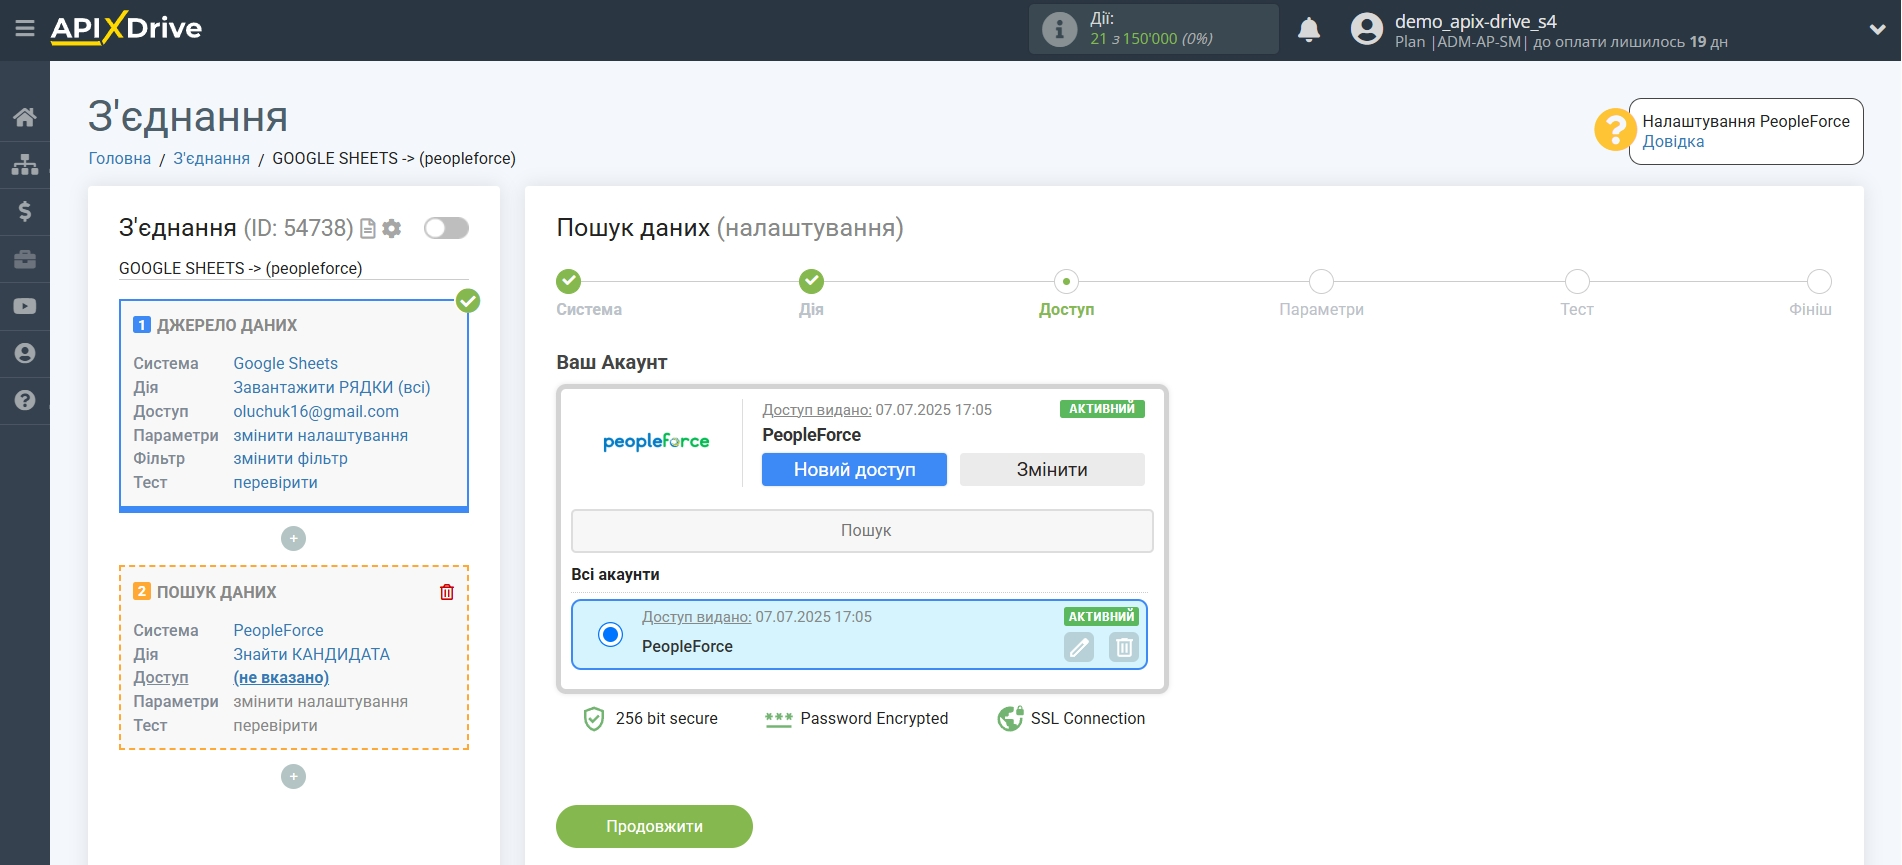1902x865 pixels.
Task: Delete the PeopleForce account trash icon
Action: click(x=1124, y=648)
